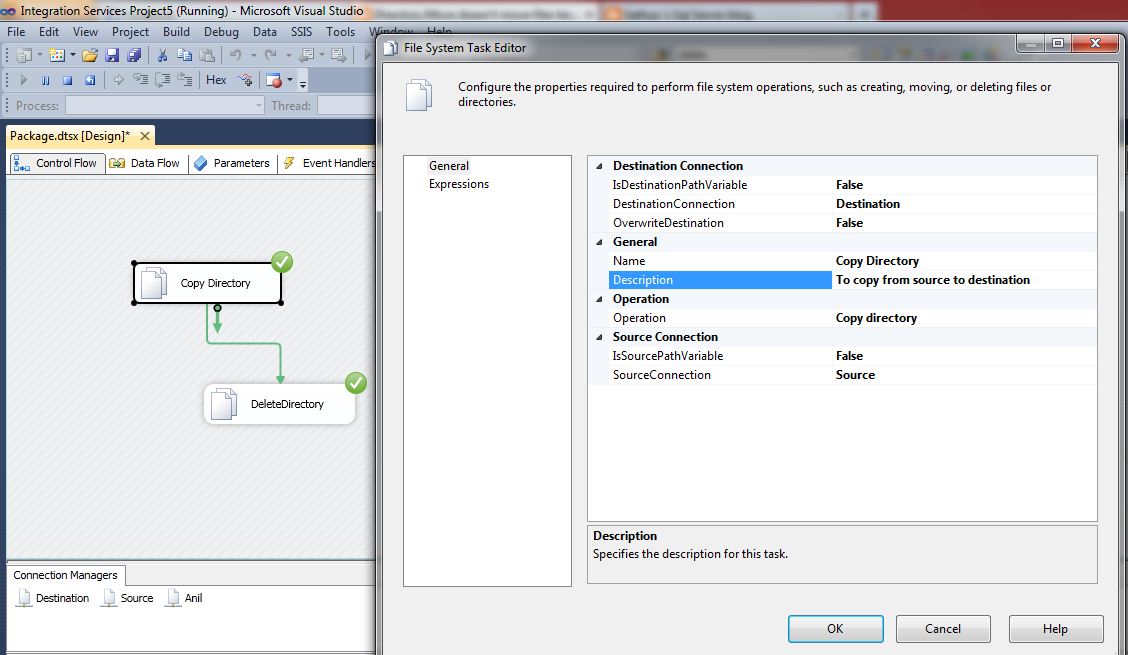The image size is (1128, 655).
Task: Click the Undo arrow icon
Action: (235, 55)
